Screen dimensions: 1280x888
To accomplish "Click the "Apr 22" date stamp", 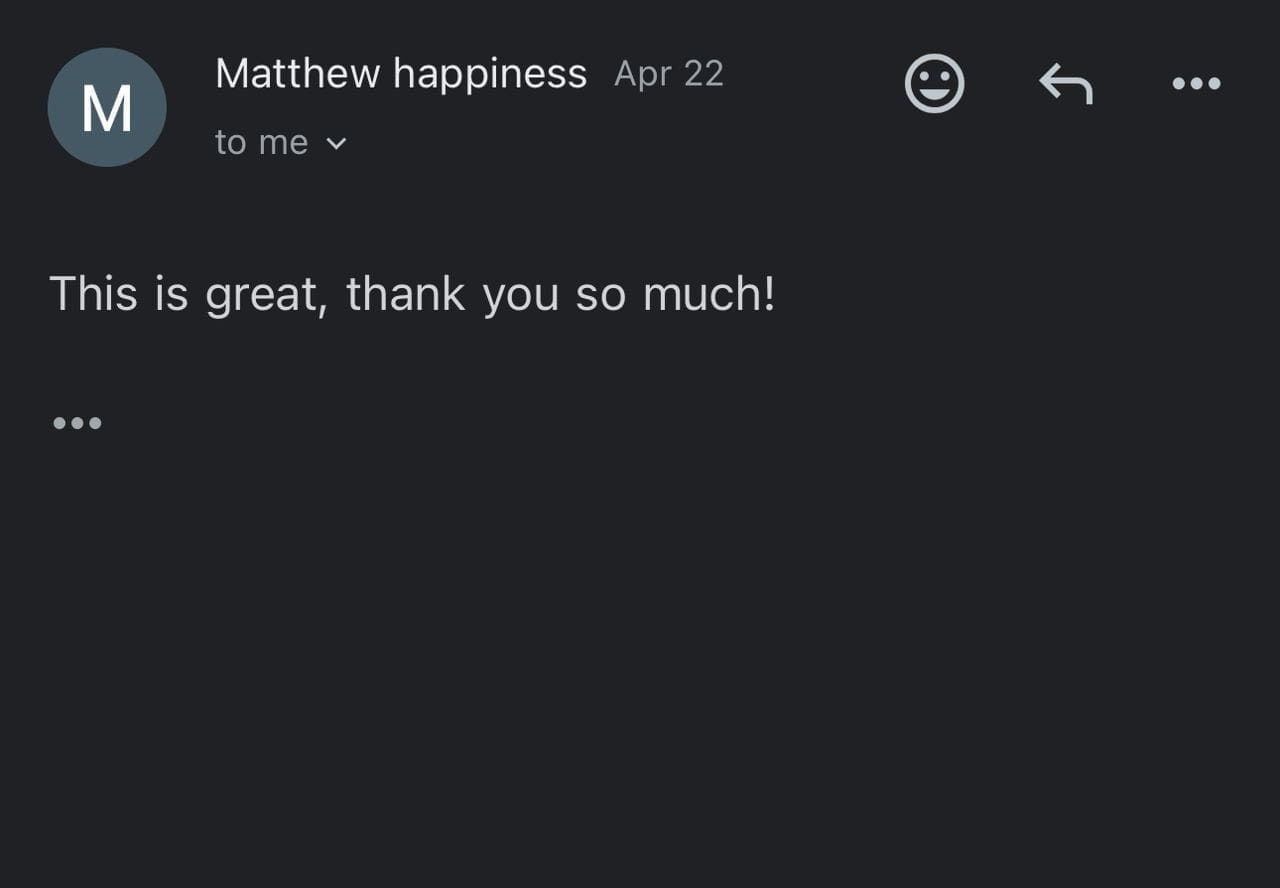I will point(668,74).
